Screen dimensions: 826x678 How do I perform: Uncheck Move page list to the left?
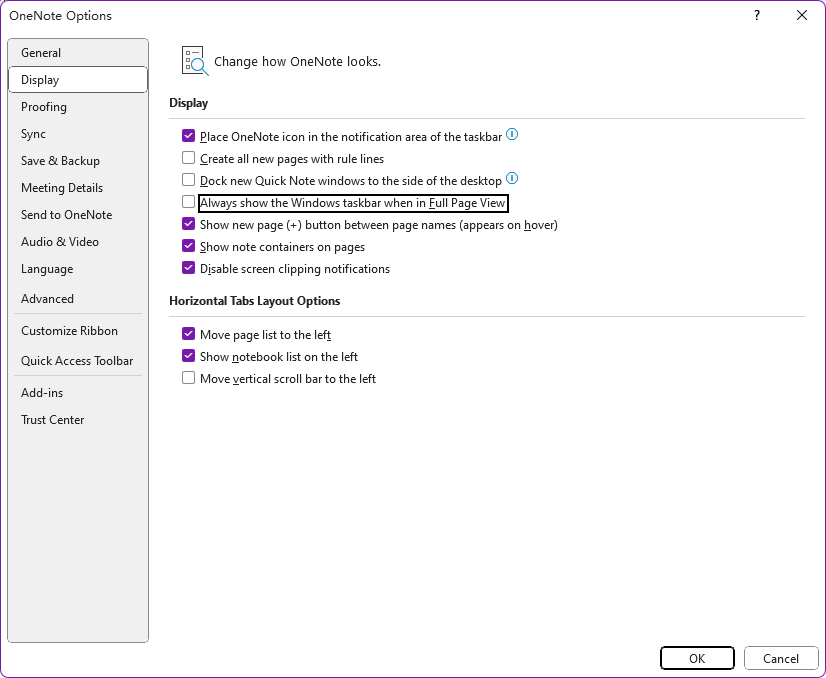188,334
